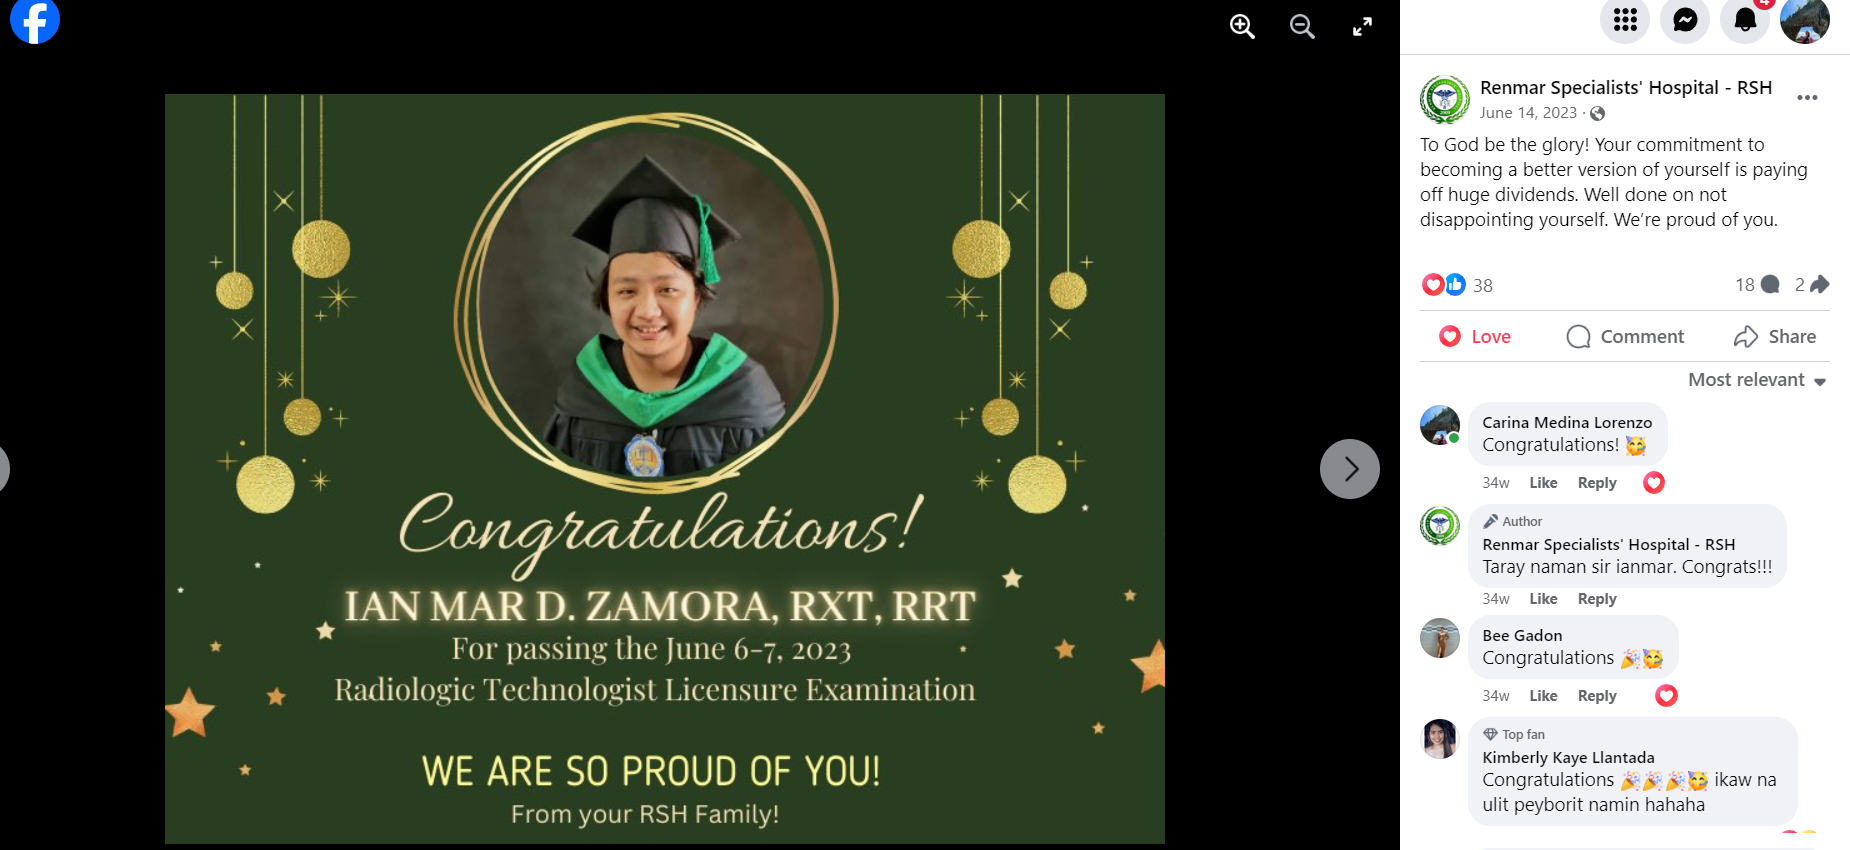
Task: Open the Facebook menu grid icon
Action: pos(1625,20)
